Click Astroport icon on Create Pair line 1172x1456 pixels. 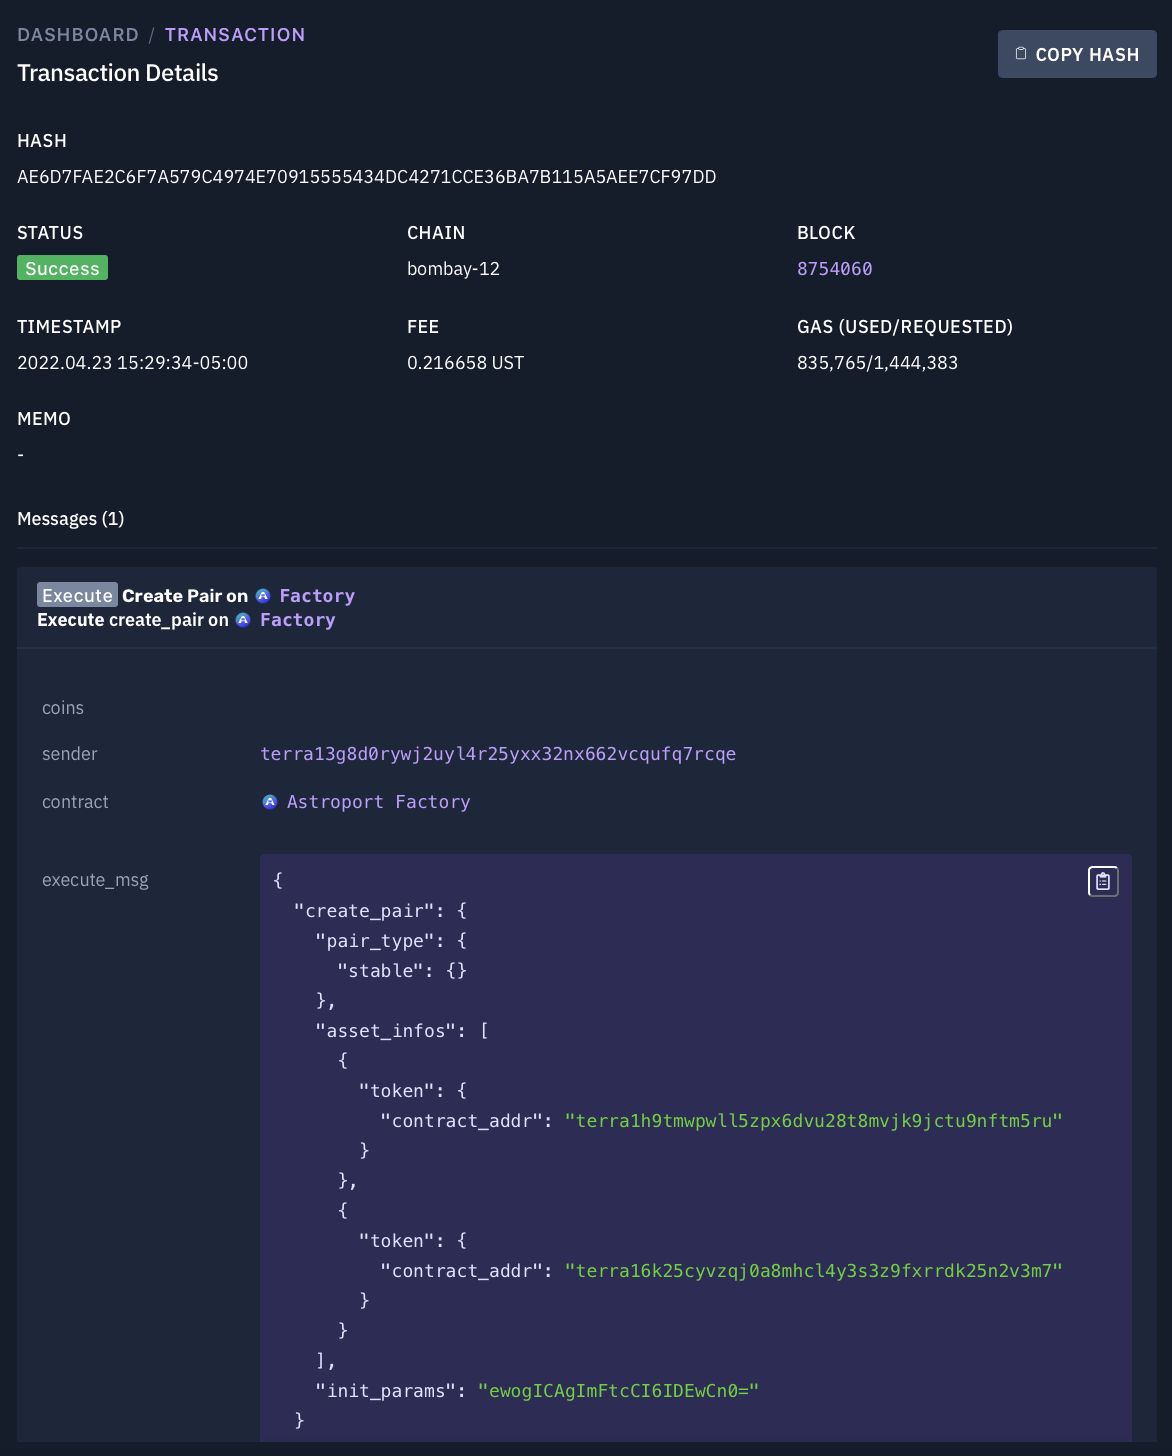click(x=263, y=596)
